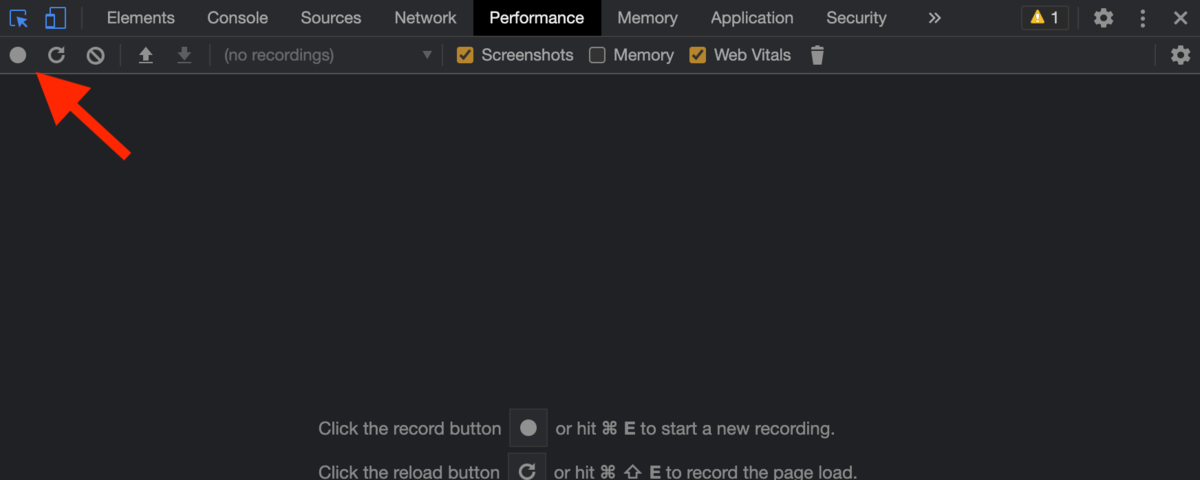The width and height of the screenshot is (1200, 480).
Task: Open capture settings gear in Performance toolbar
Action: coord(1180,55)
